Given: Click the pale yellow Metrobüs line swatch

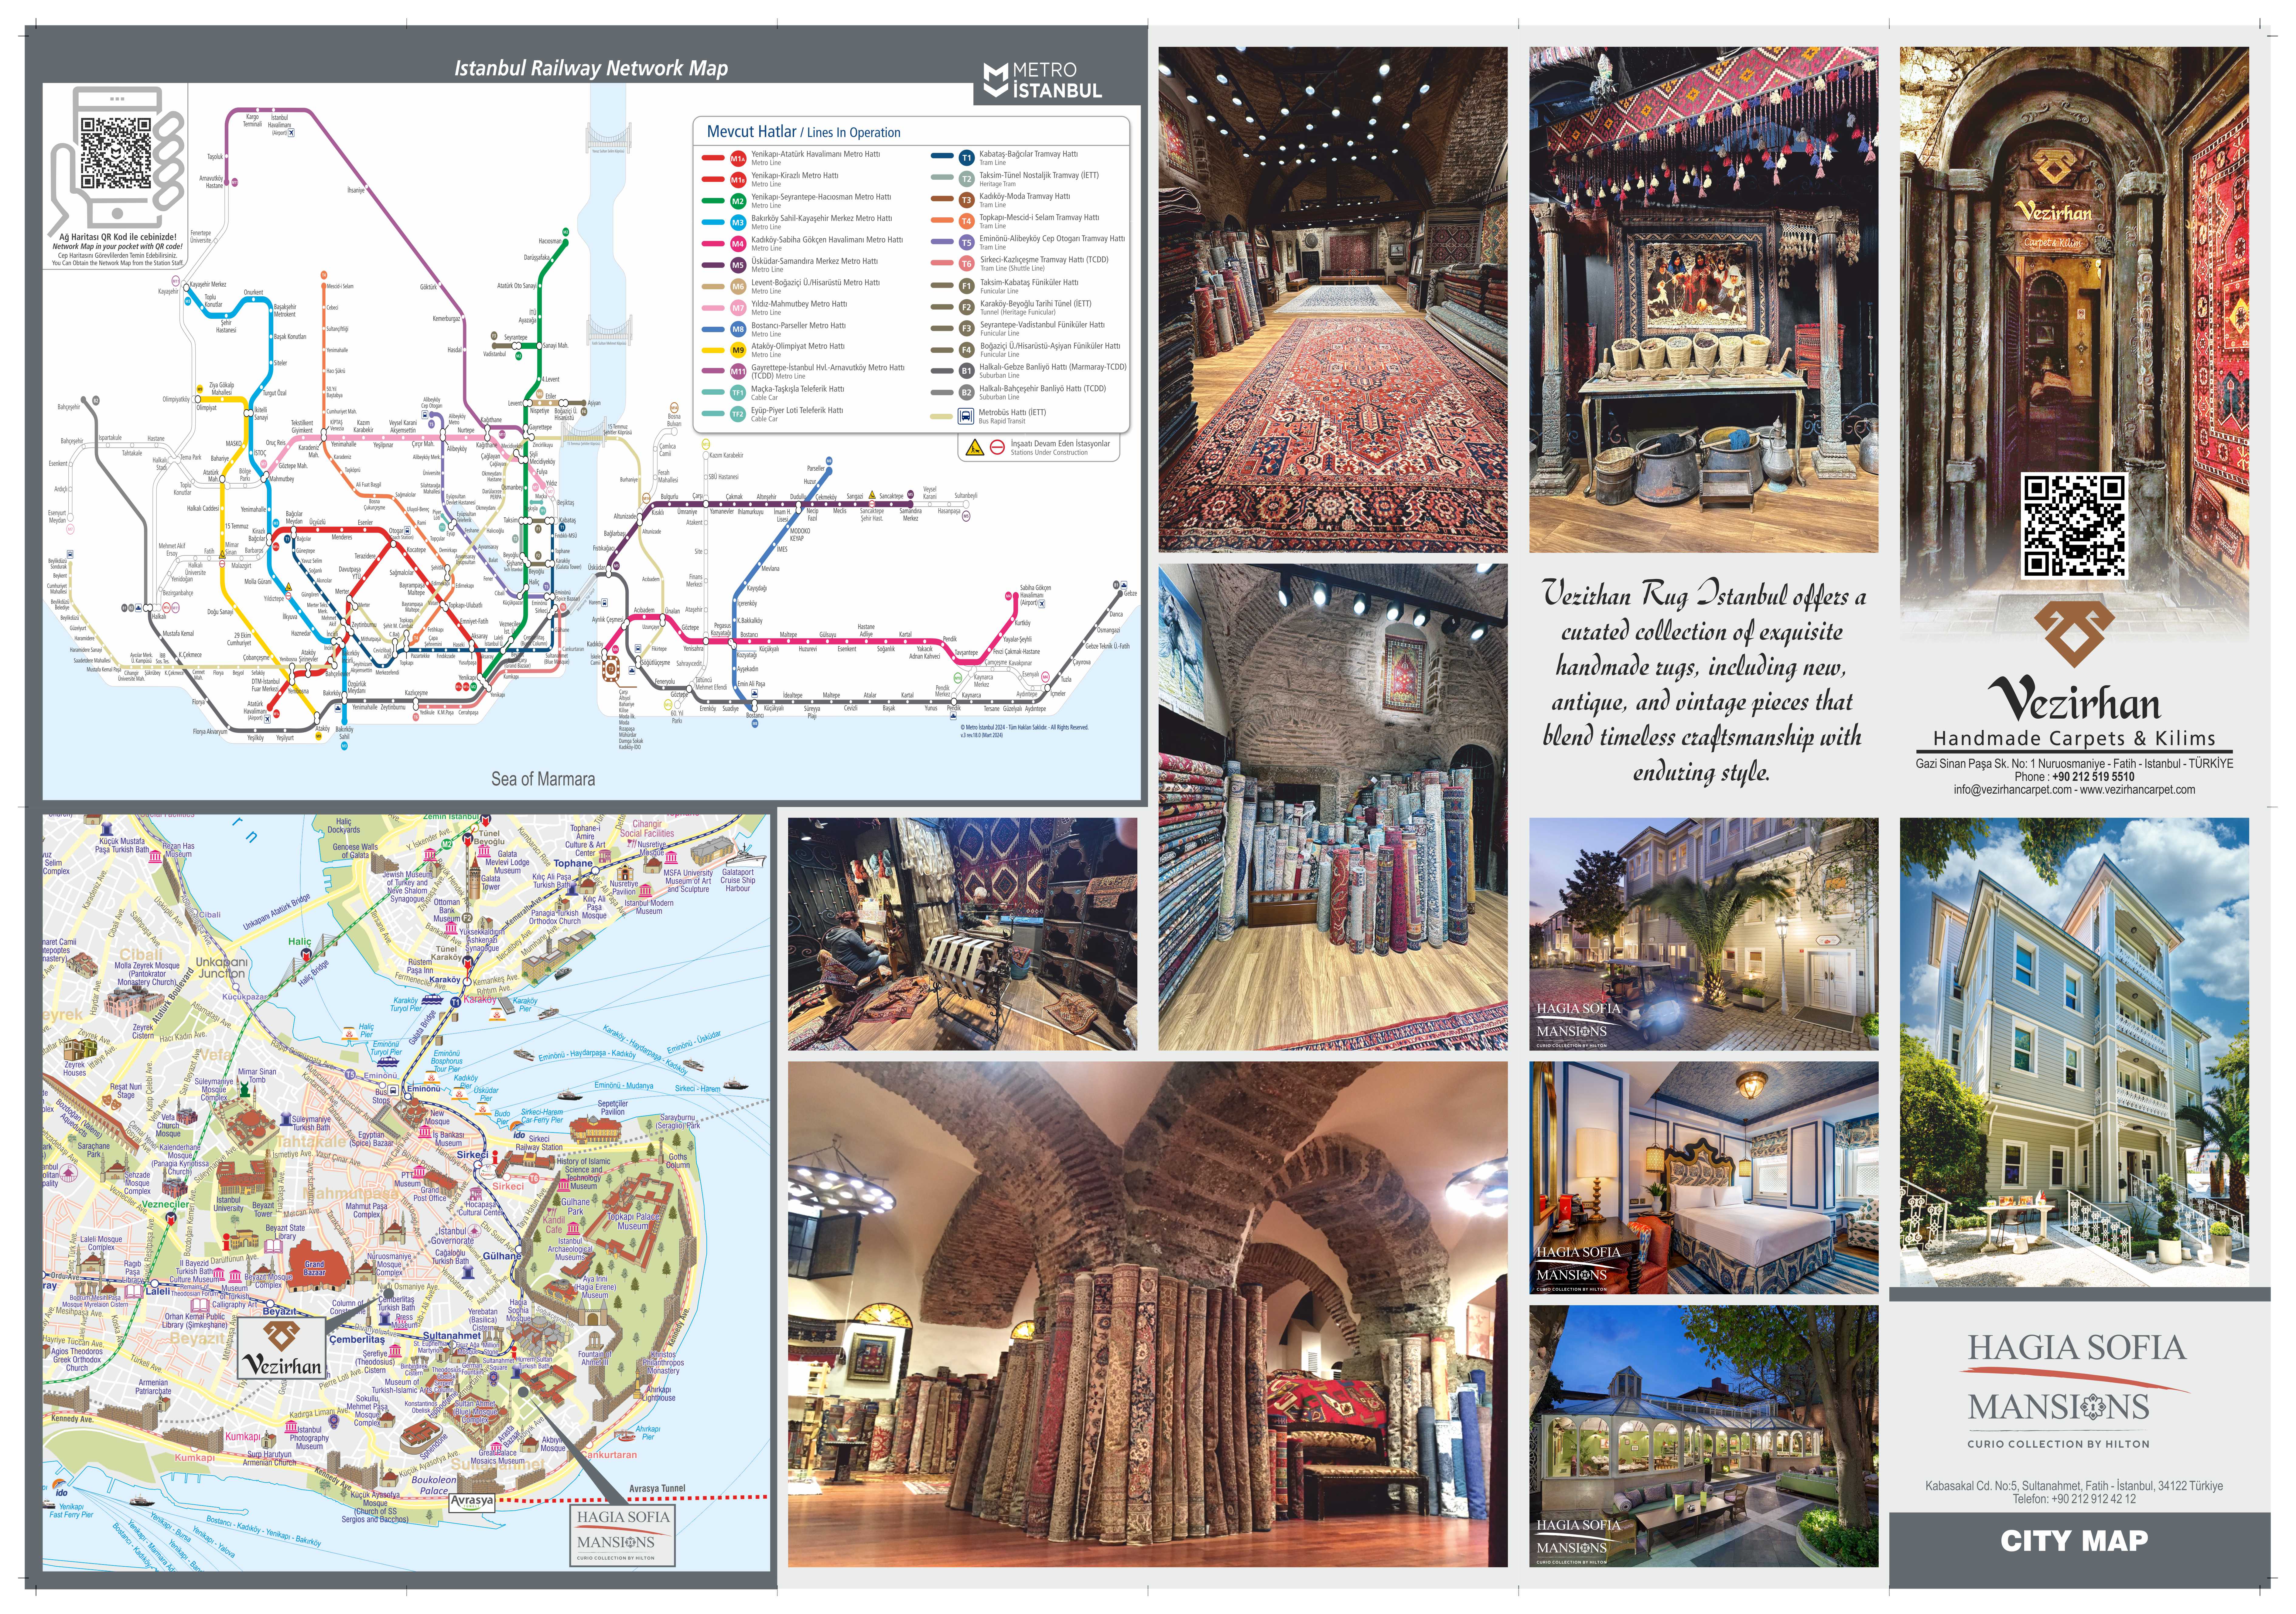Looking at the screenshot, I should click(942, 417).
